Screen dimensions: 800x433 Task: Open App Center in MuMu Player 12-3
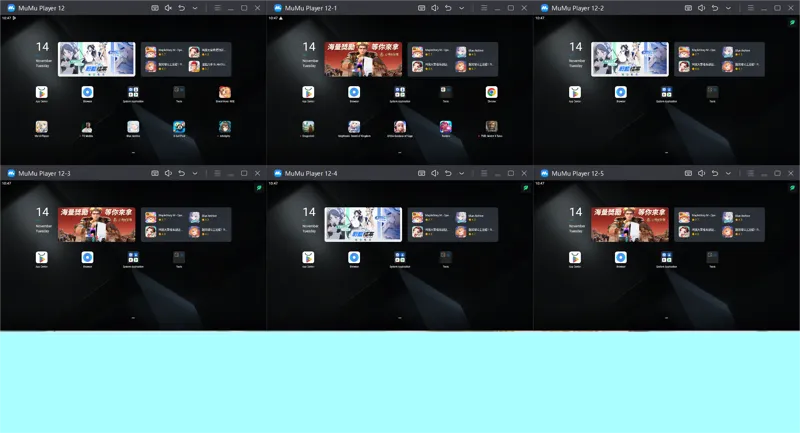point(41,258)
